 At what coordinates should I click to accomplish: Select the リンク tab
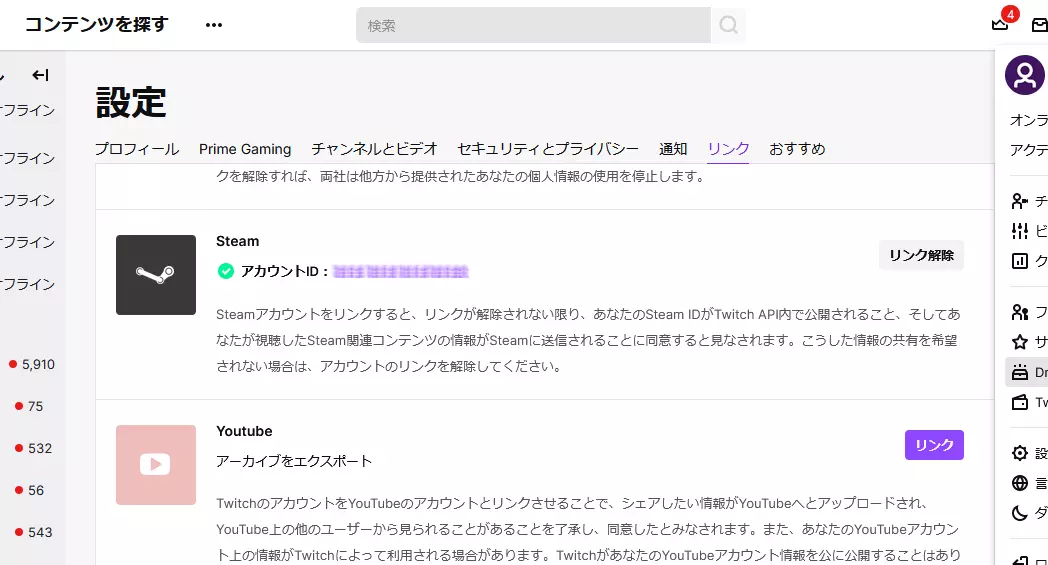[x=729, y=148]
